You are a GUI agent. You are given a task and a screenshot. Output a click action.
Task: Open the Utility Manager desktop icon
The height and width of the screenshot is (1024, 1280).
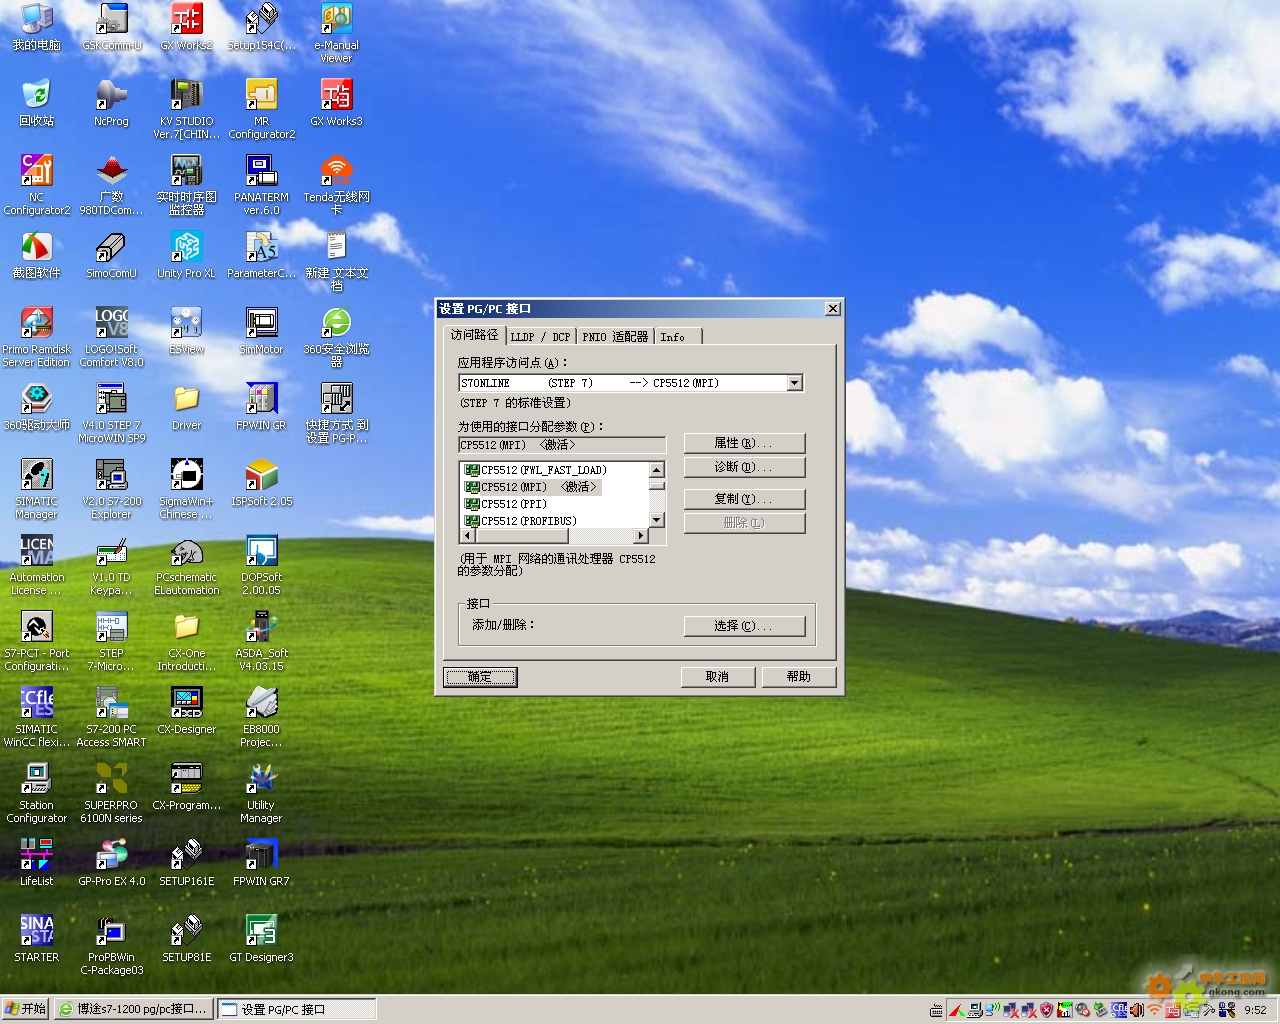262,792
